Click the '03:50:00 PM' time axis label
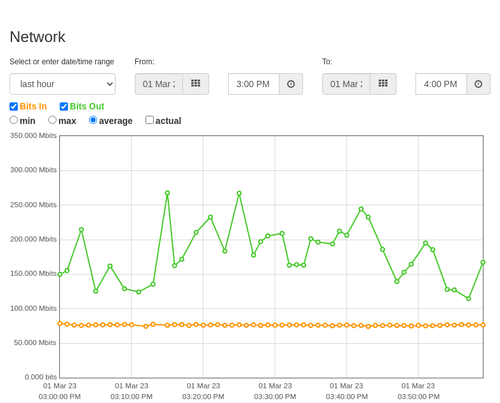Viewport: 500px width, 403px height. (418, 397)
